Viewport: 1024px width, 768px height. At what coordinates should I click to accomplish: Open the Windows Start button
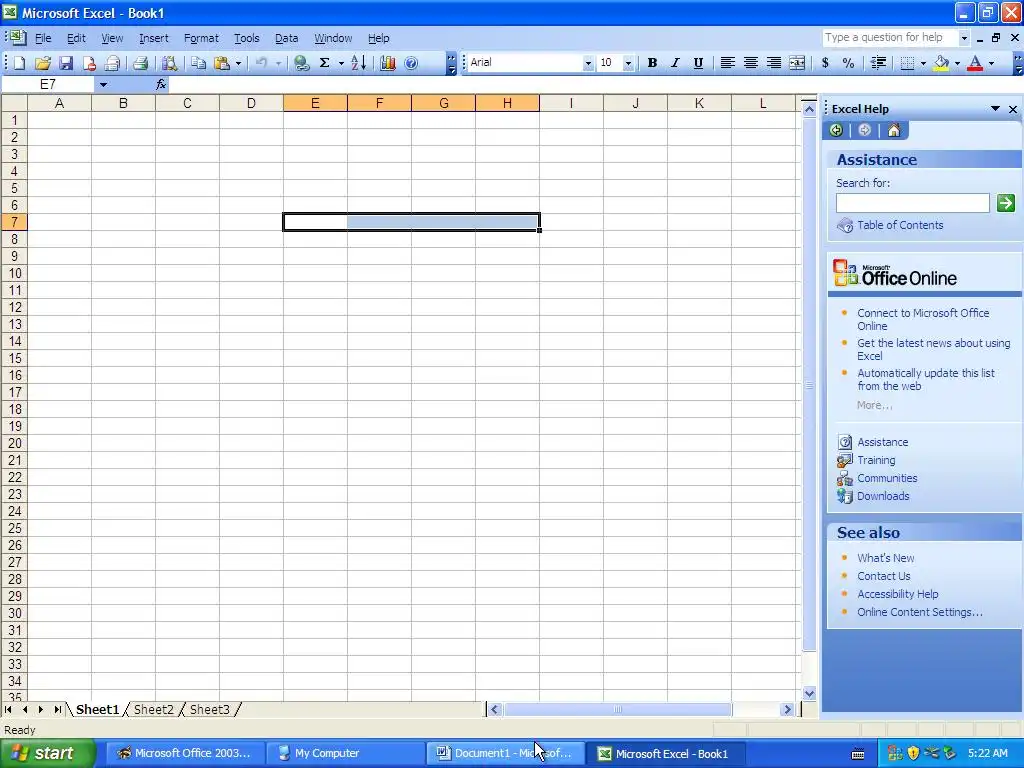[x=48, y=754]
